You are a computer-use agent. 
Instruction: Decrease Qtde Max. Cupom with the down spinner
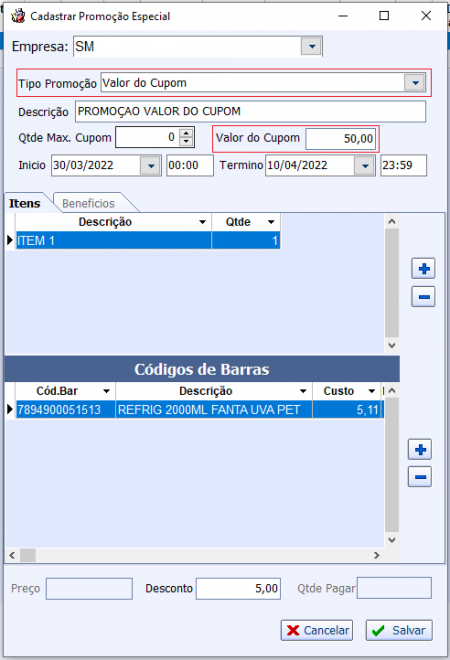pos(186,142)
